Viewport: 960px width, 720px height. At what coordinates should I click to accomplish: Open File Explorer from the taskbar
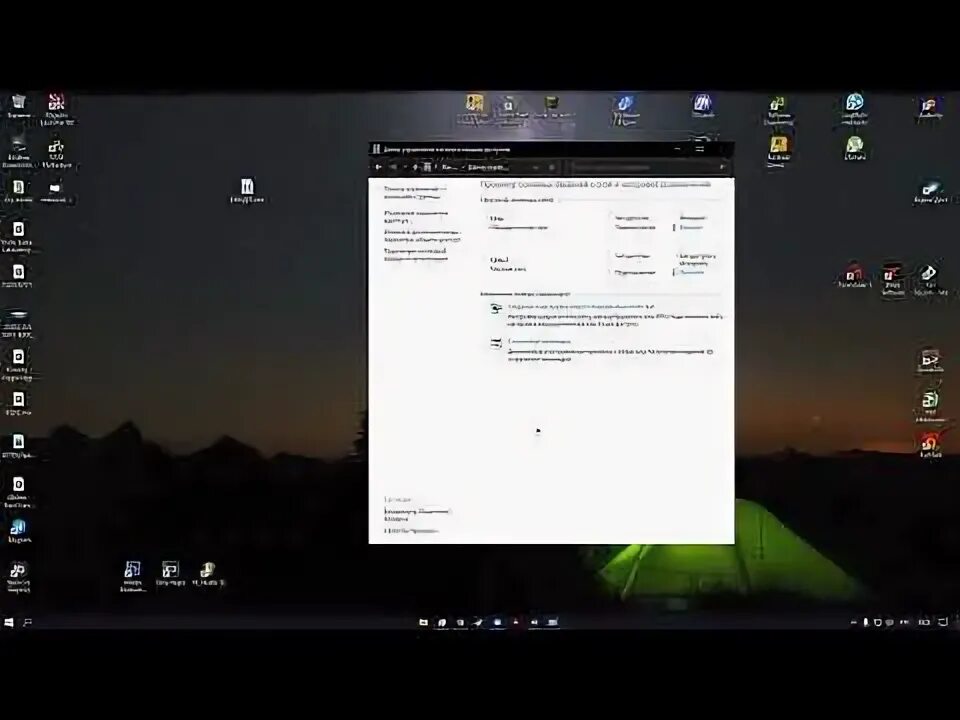pos(423,622)
